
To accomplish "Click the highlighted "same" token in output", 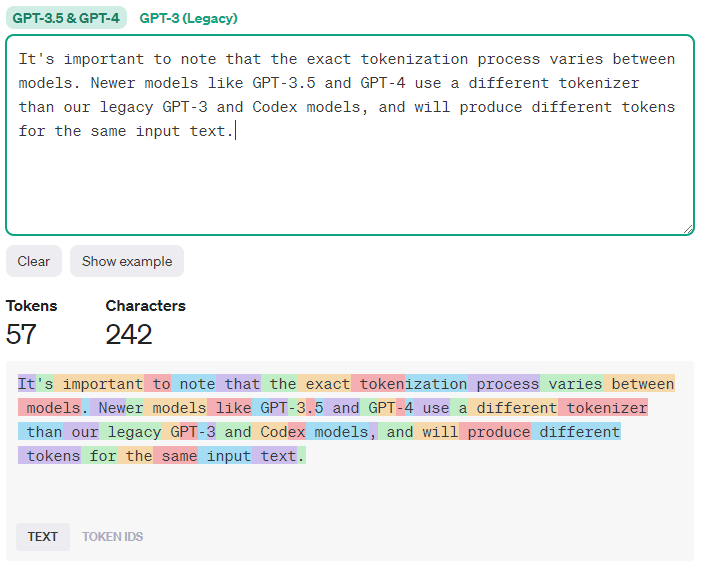I will click(178, 456).
